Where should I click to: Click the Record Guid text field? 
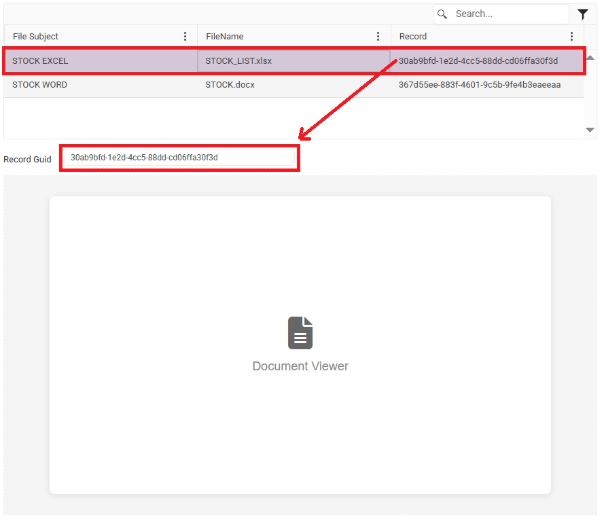pos(181,159)
